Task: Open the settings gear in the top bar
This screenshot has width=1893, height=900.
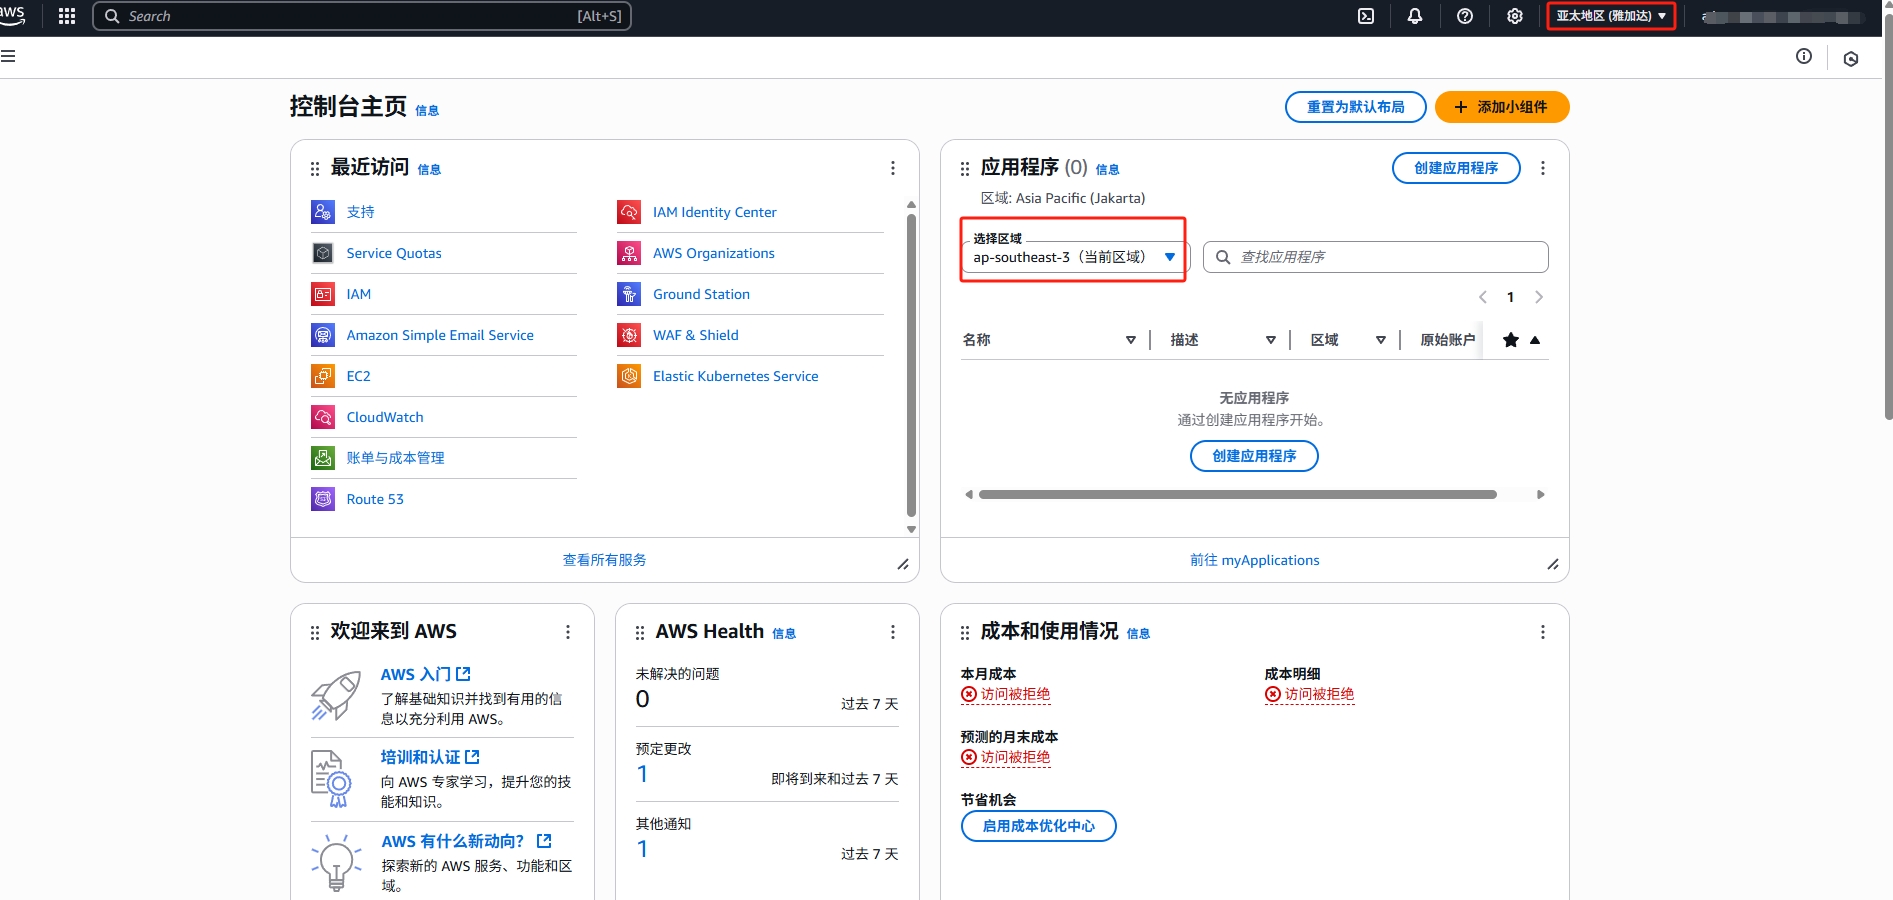Action: pyautogui.click(x=1515, y=16)
